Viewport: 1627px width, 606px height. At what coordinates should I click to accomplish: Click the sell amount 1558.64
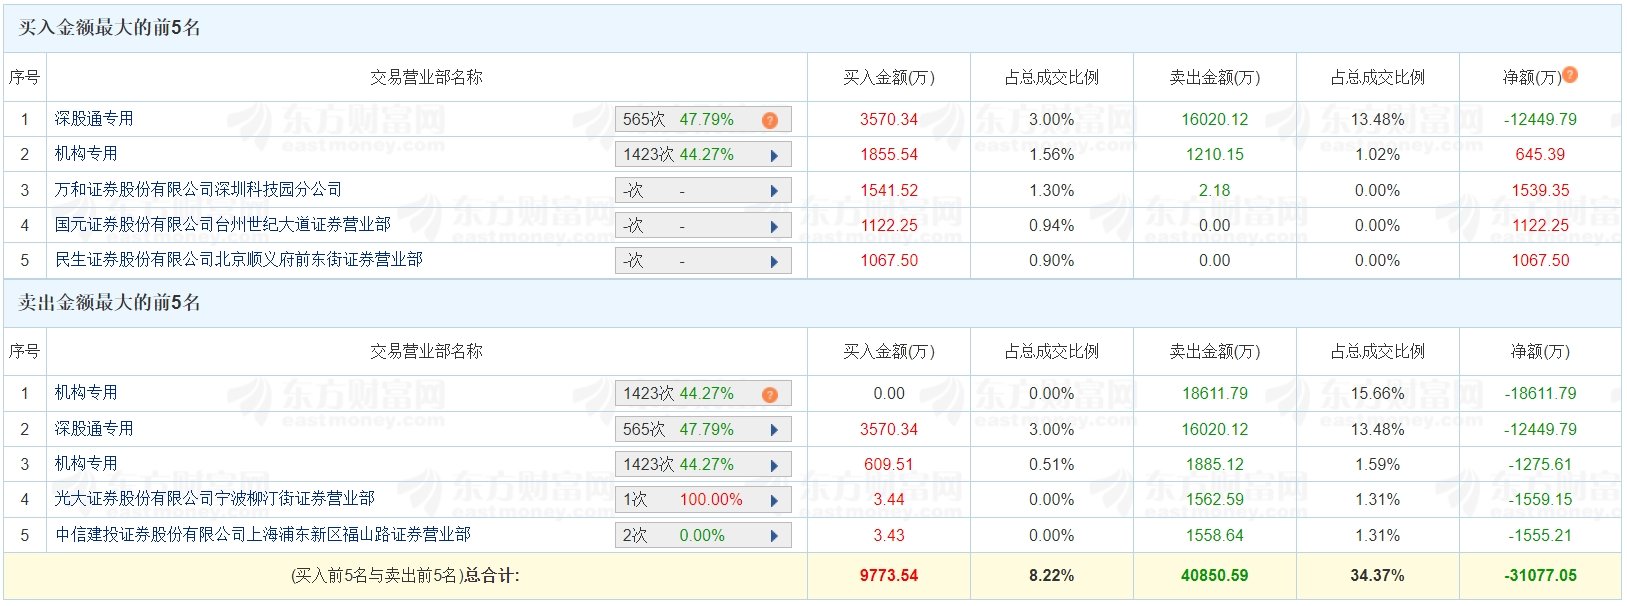point(1215,536)
